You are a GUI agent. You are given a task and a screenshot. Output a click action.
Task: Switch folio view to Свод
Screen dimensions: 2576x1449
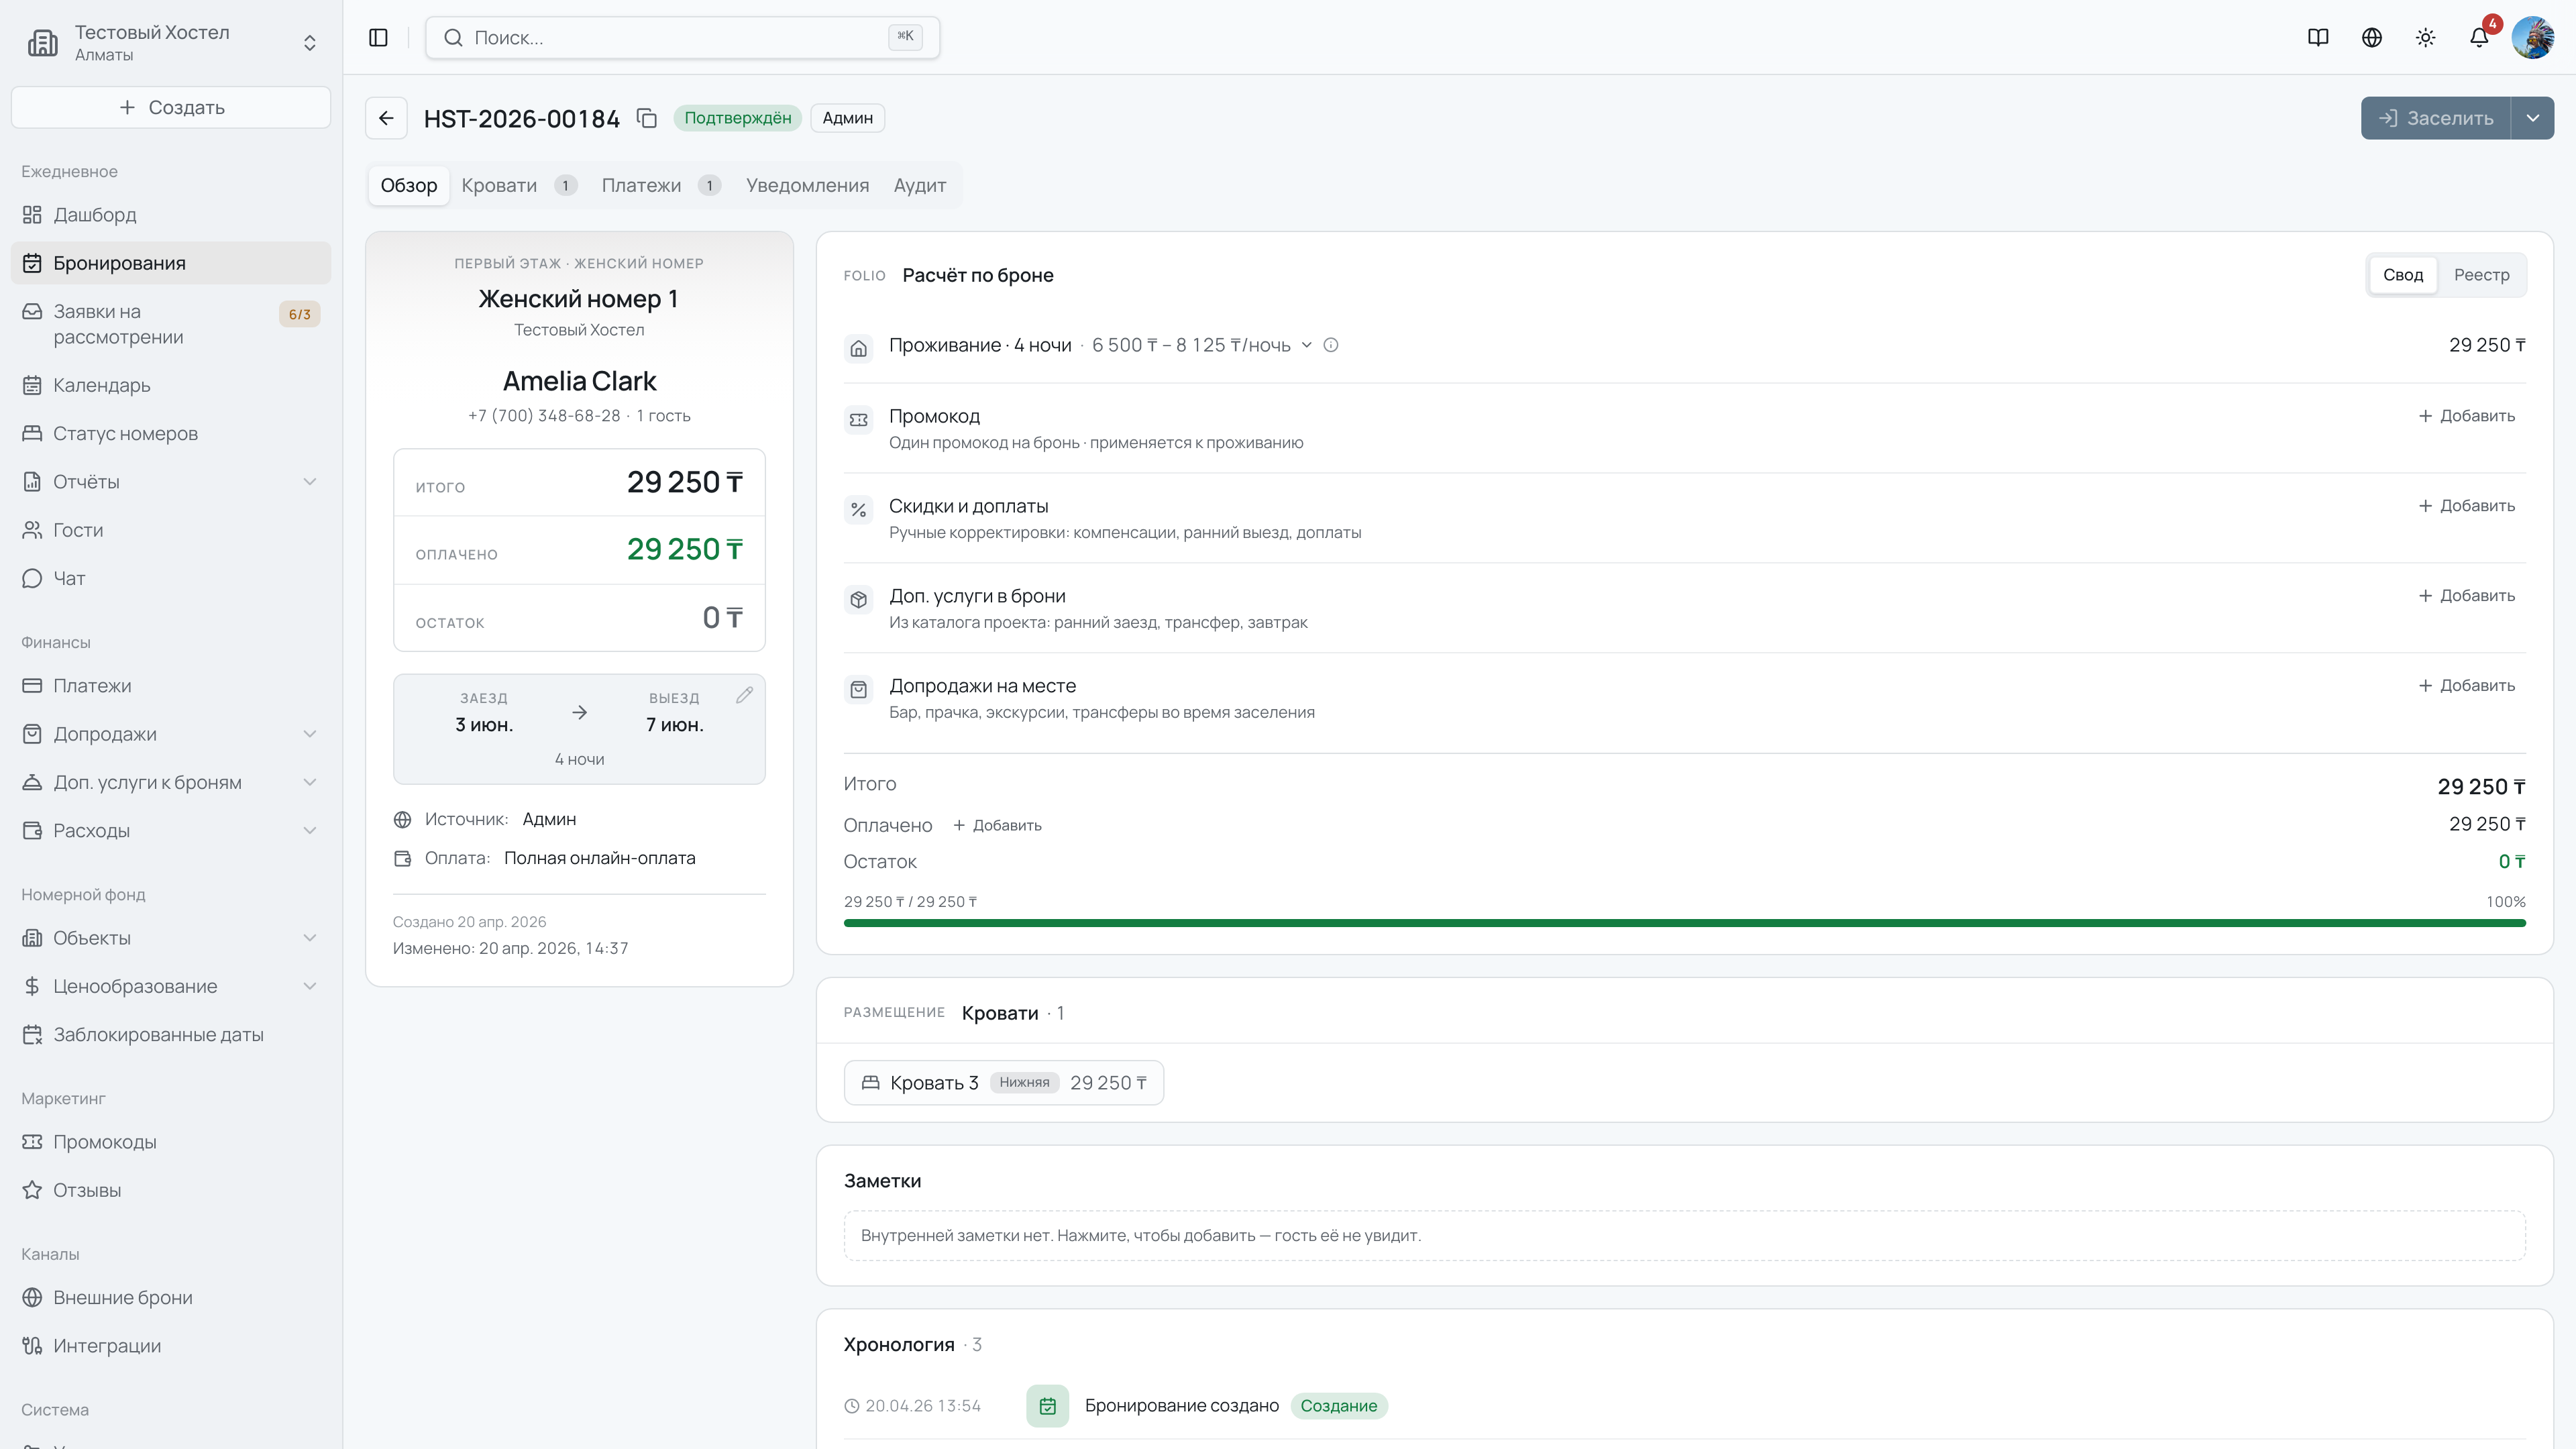[x=2402, y=275]
